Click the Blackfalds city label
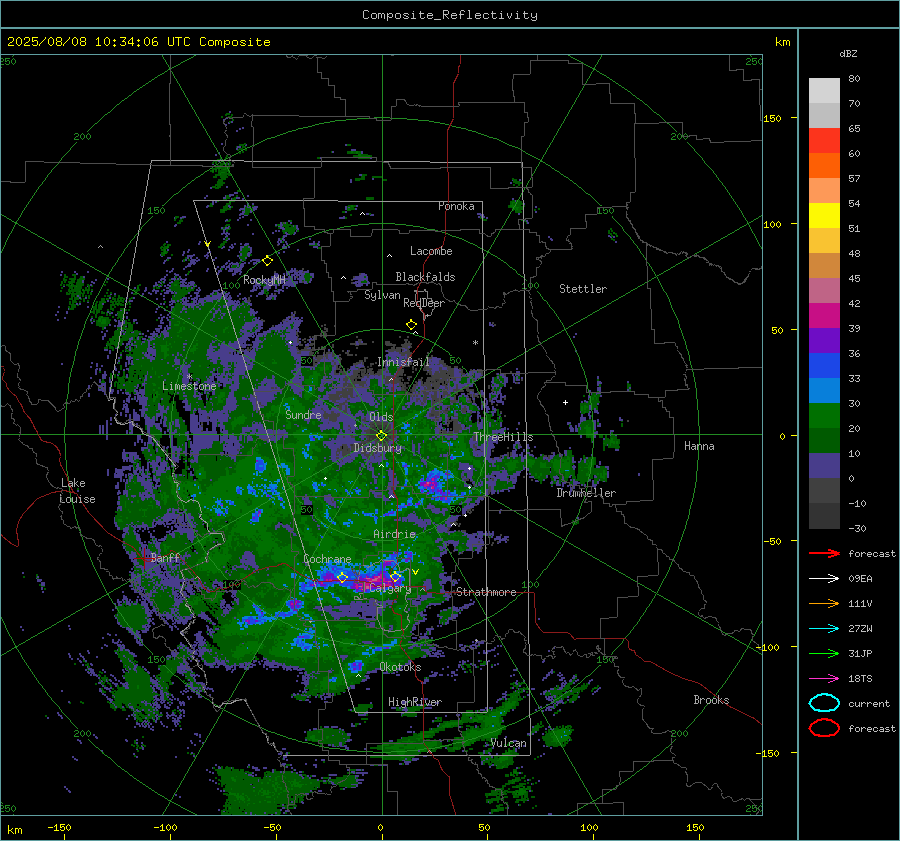 425,277
